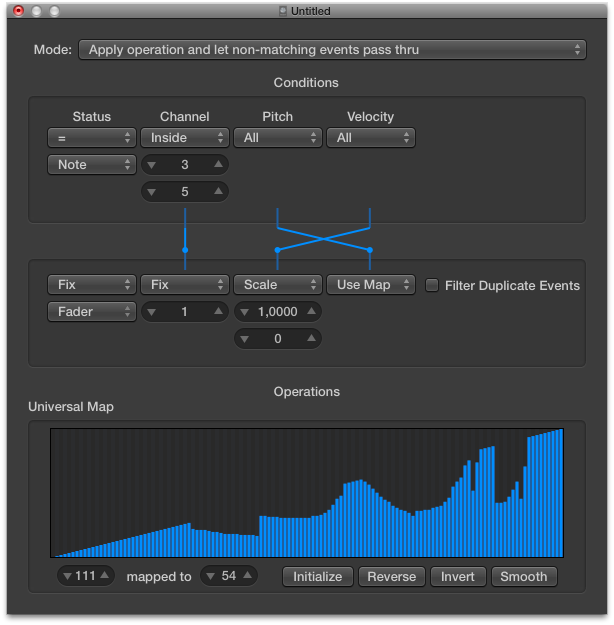
Task: Increase the mapped-to value 54
Action: pos(248,575)
